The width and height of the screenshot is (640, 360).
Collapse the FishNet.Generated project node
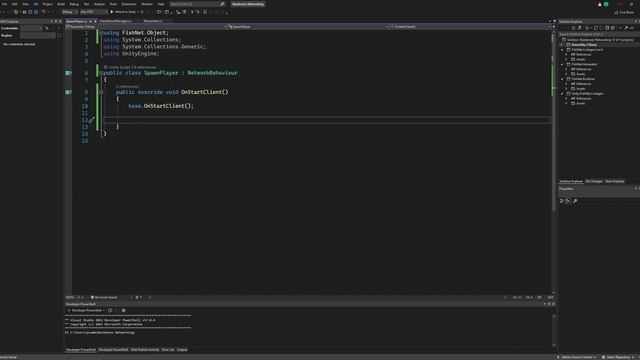(562, 64)
